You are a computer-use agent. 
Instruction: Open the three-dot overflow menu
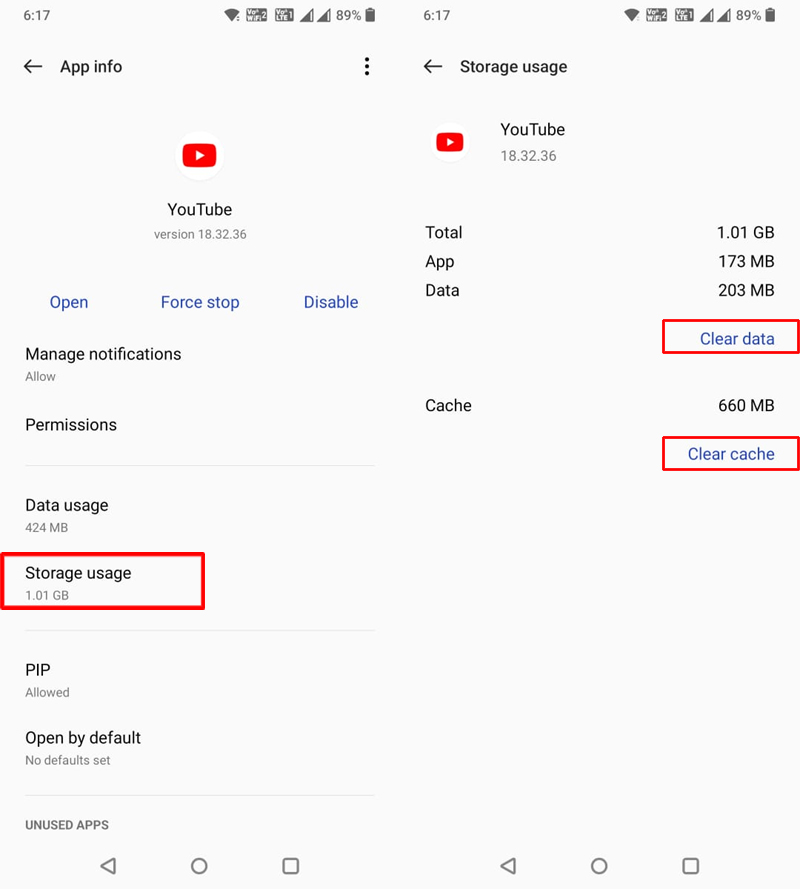point(367,66)
